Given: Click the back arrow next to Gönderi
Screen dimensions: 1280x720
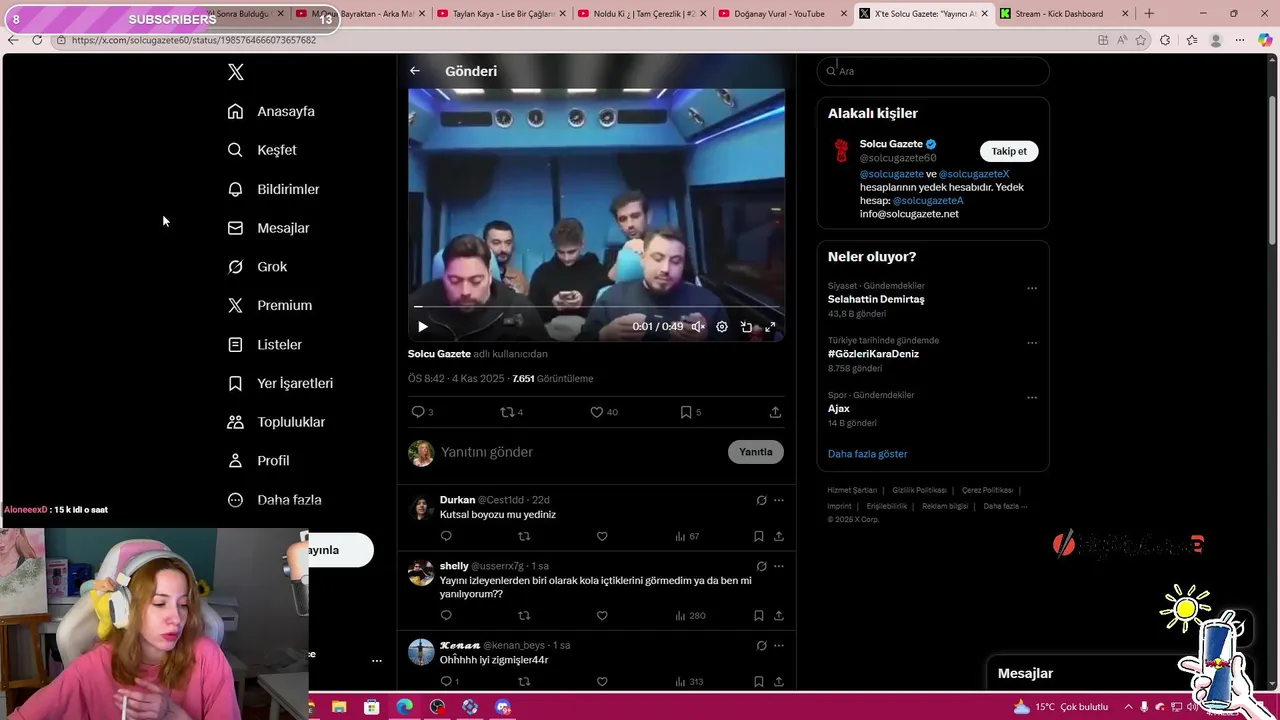Looking at the screenshot, I should point(415,71).
